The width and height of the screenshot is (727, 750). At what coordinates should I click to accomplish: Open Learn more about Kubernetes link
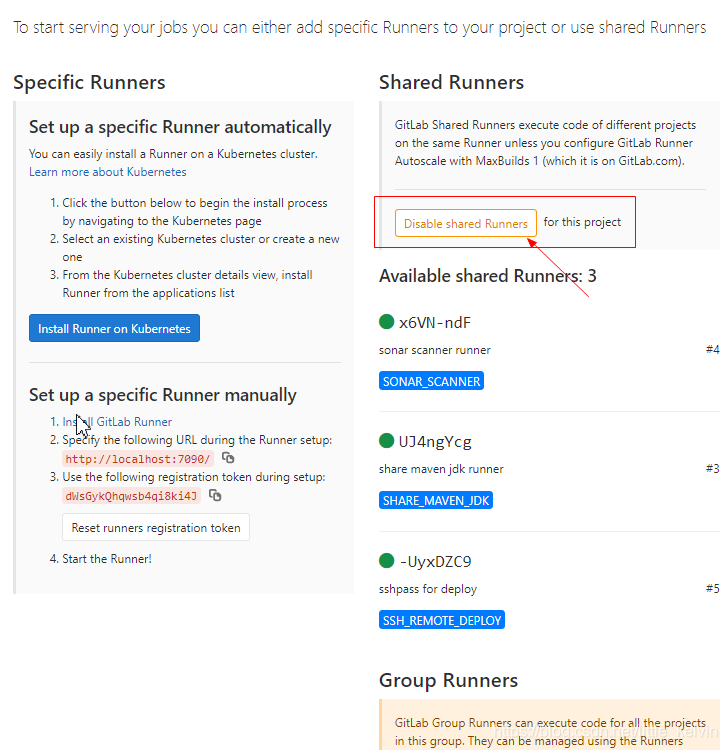tap(108, 172)
